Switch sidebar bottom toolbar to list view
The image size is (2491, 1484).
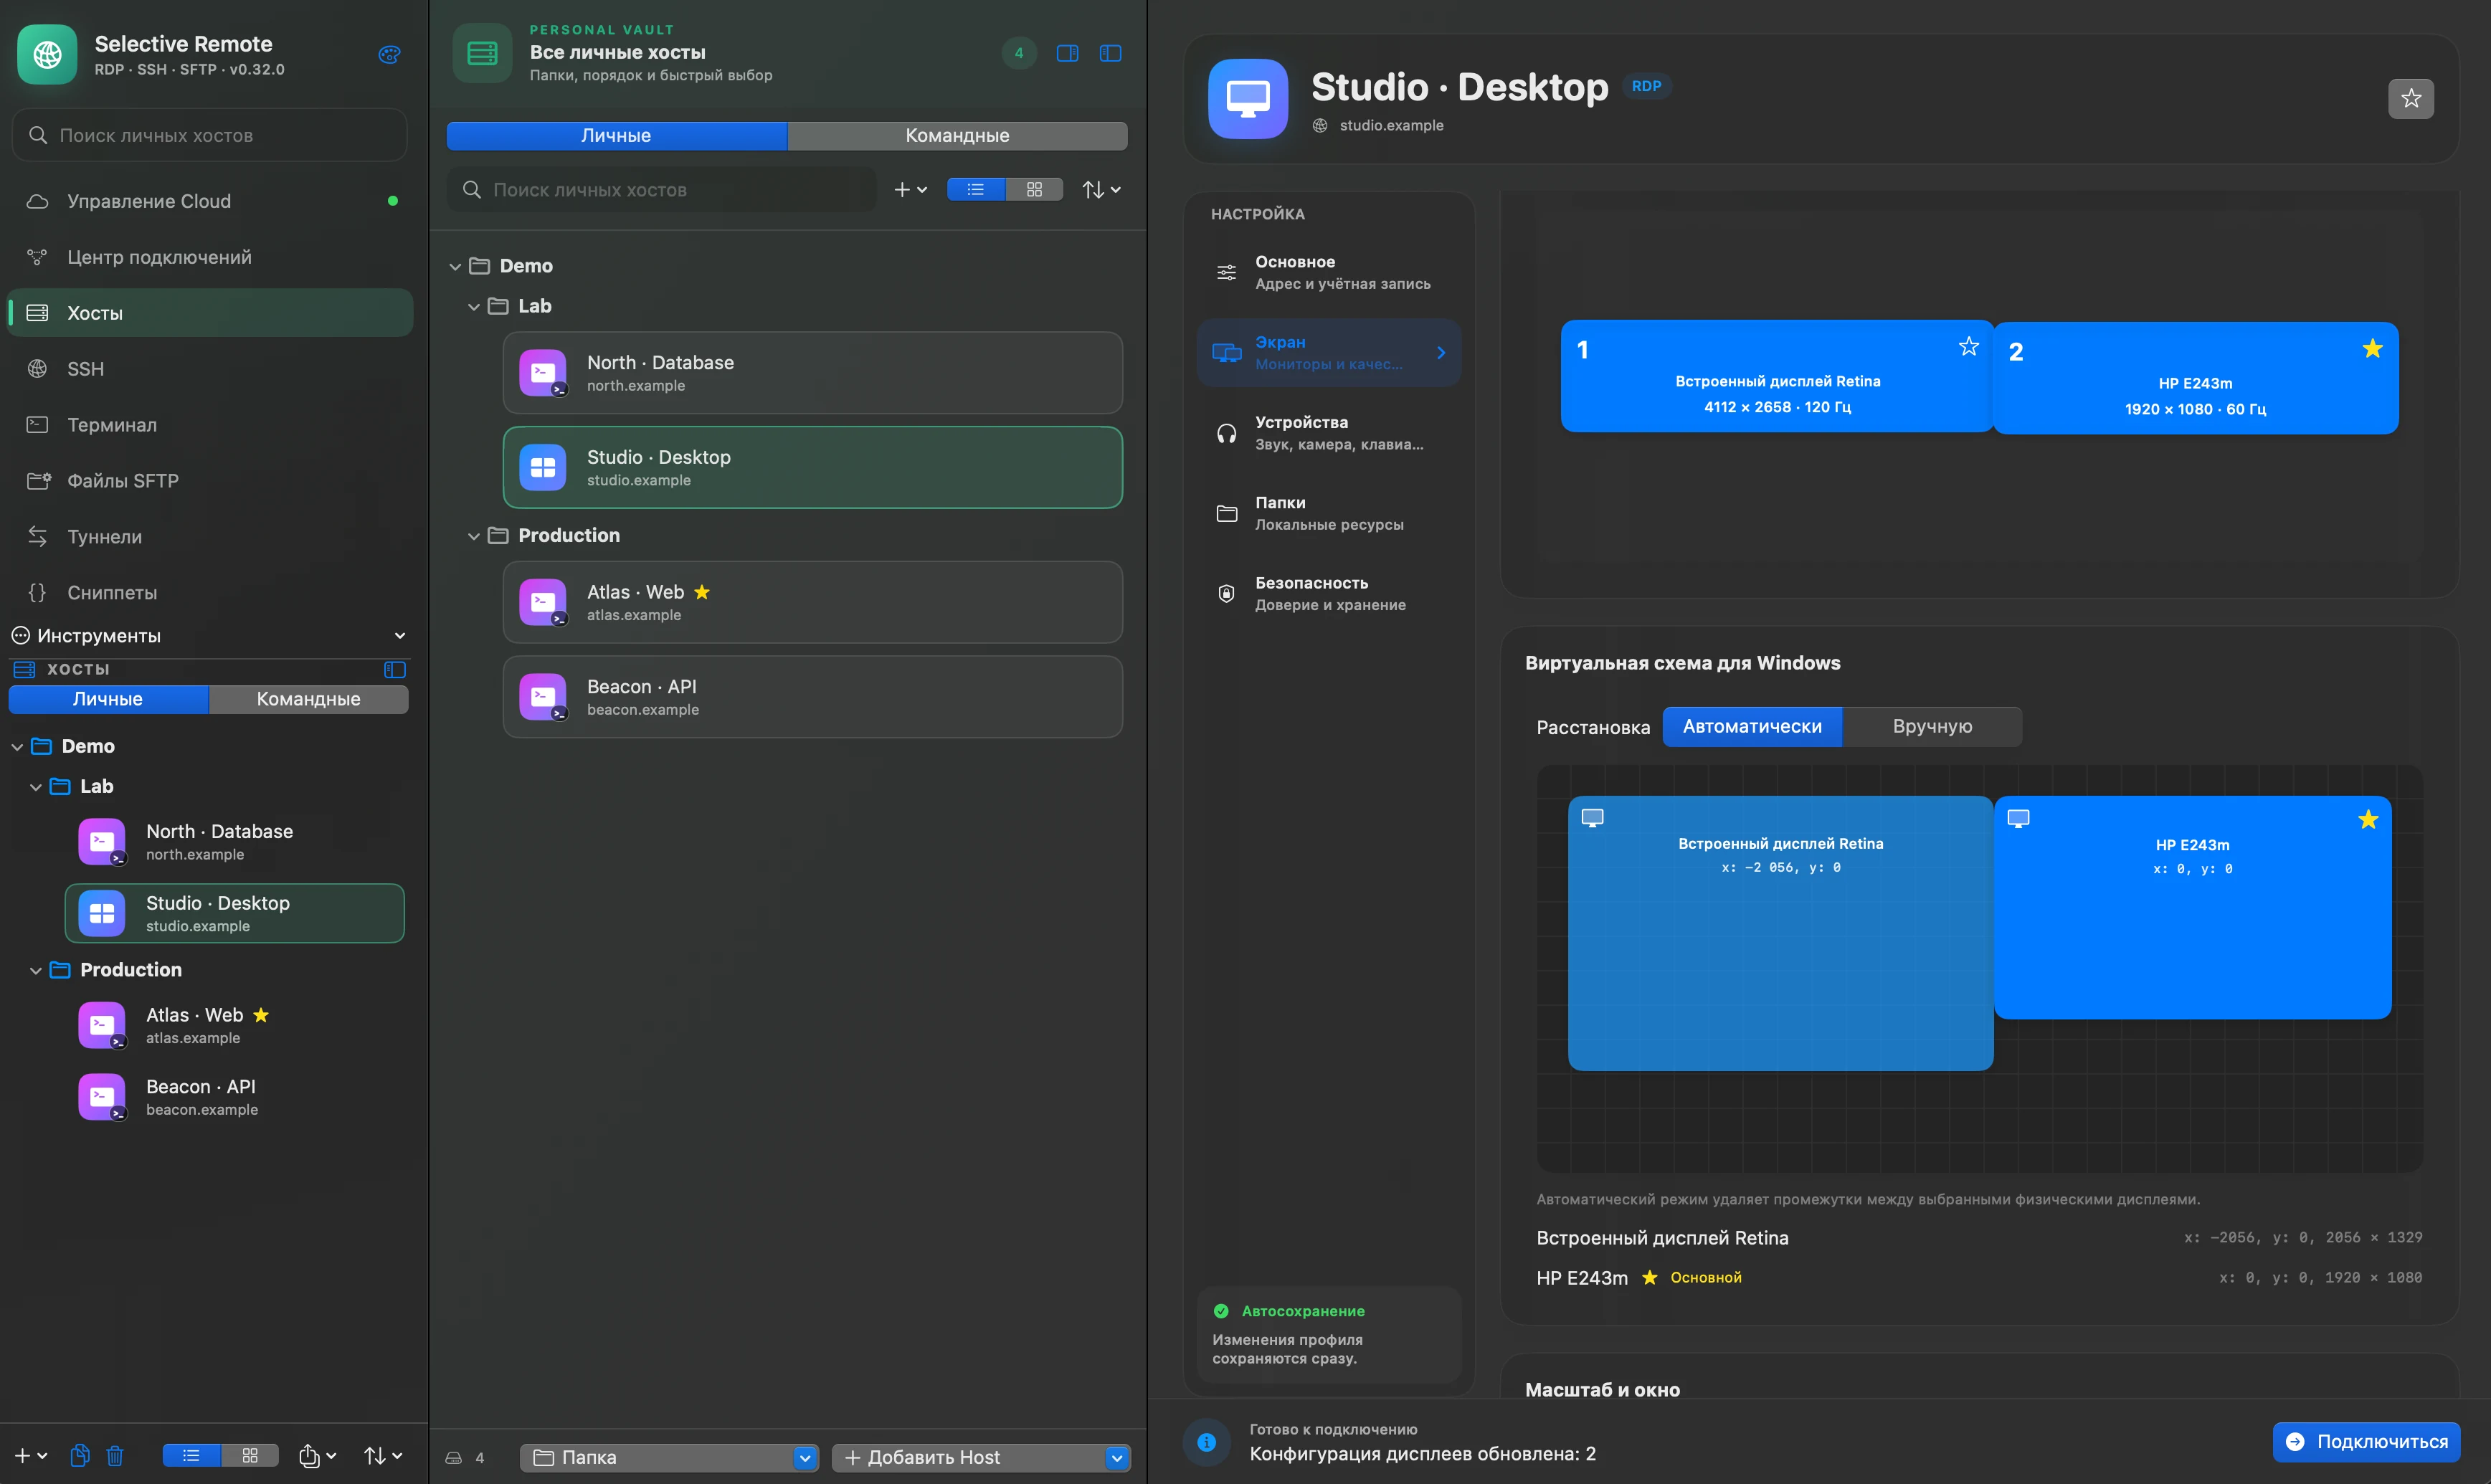click(x=191, y=1456)
